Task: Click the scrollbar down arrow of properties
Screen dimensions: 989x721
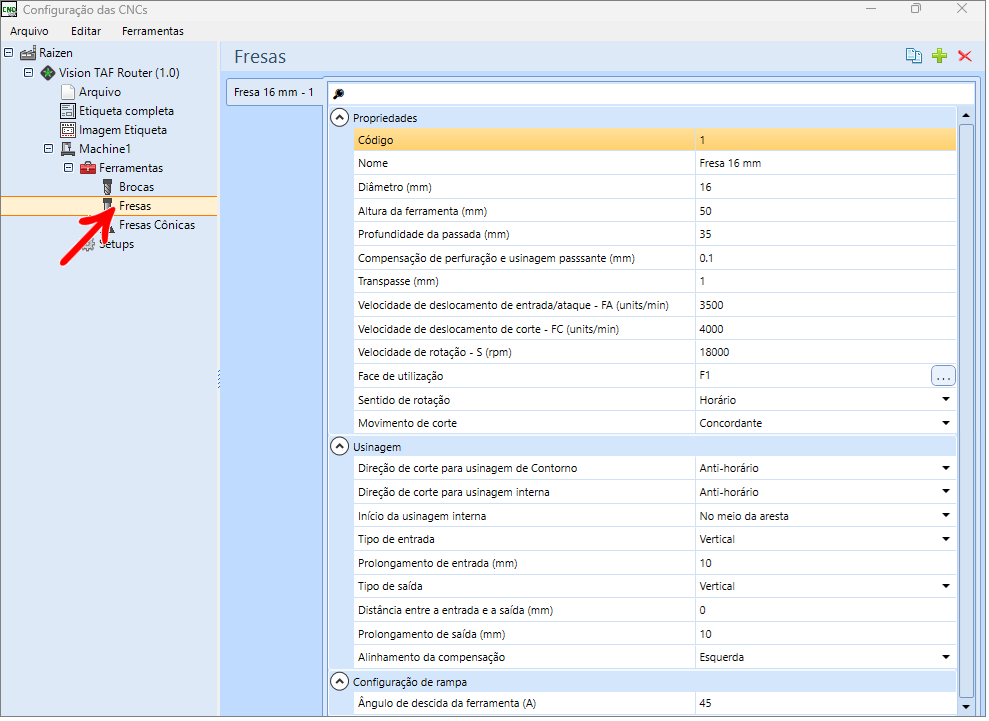Action: pyautogui.click(x=966, y=707)
